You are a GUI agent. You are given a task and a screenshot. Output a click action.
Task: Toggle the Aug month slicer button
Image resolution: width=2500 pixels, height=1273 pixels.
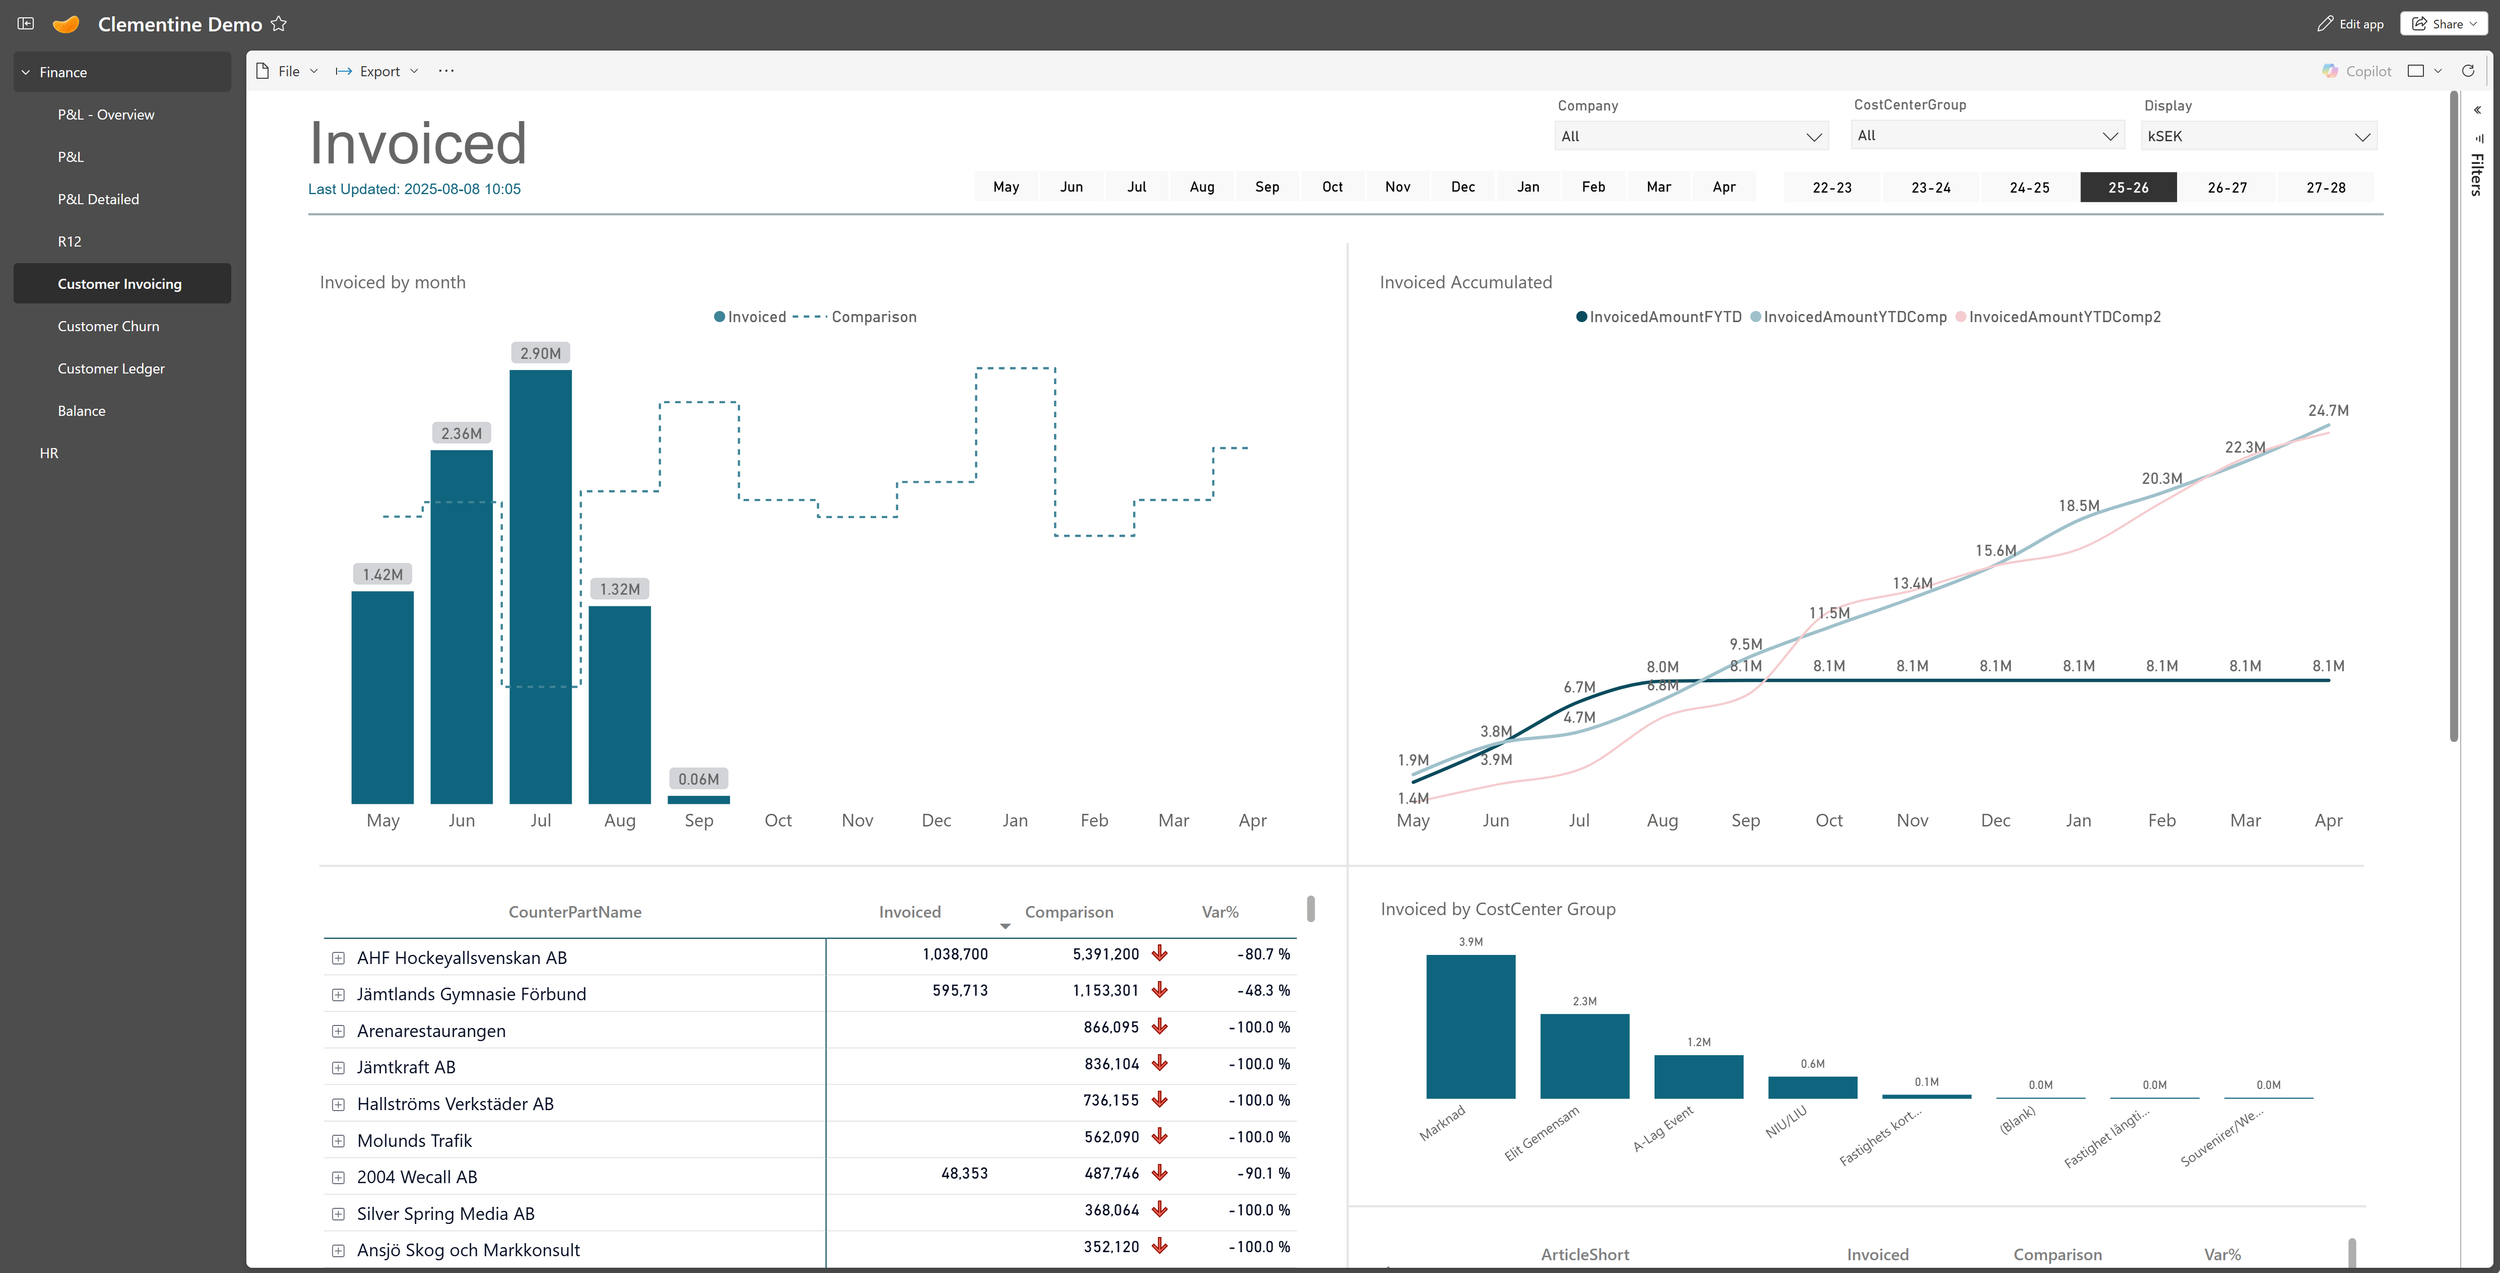pyautogui.click(x=1202, y=187)
